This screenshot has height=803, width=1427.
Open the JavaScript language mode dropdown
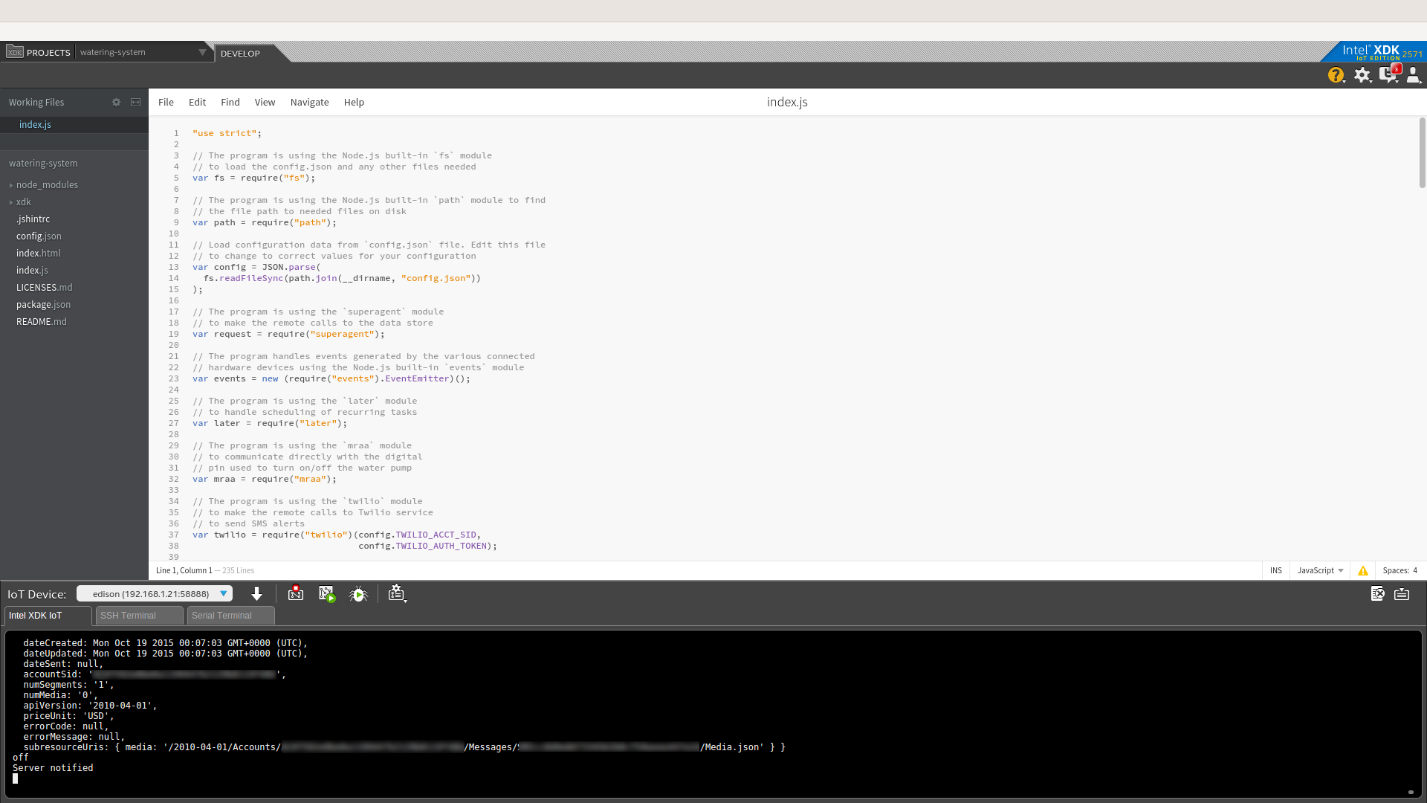click(1320, 570)
